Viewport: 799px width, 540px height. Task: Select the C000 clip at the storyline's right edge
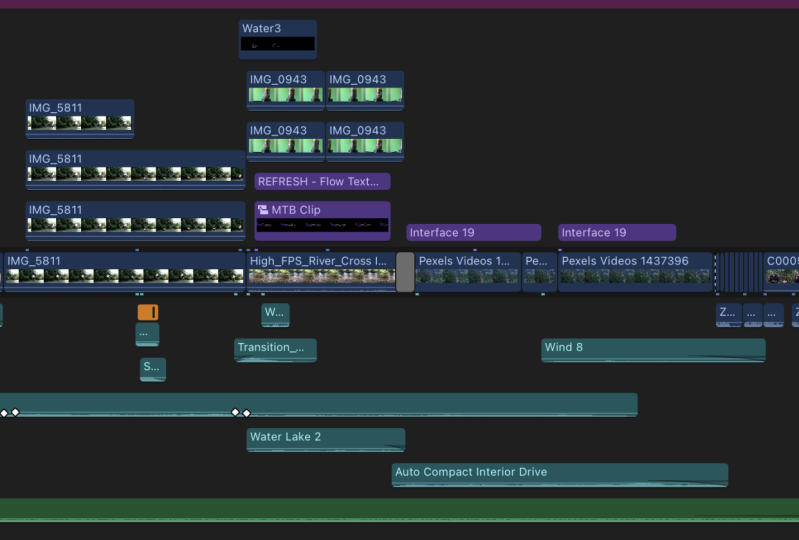(782, 272)
